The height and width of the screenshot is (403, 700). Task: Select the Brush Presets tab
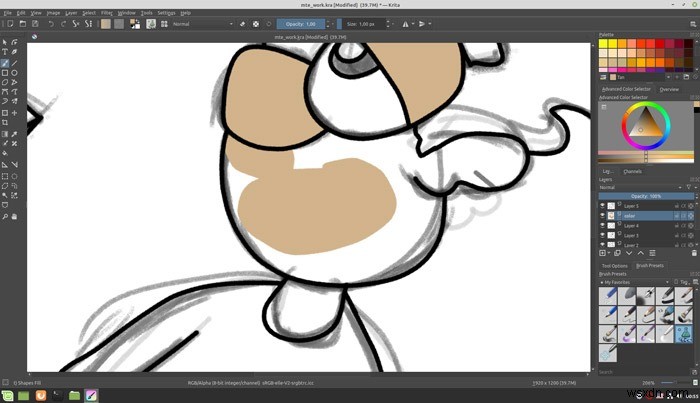point(650,266)
